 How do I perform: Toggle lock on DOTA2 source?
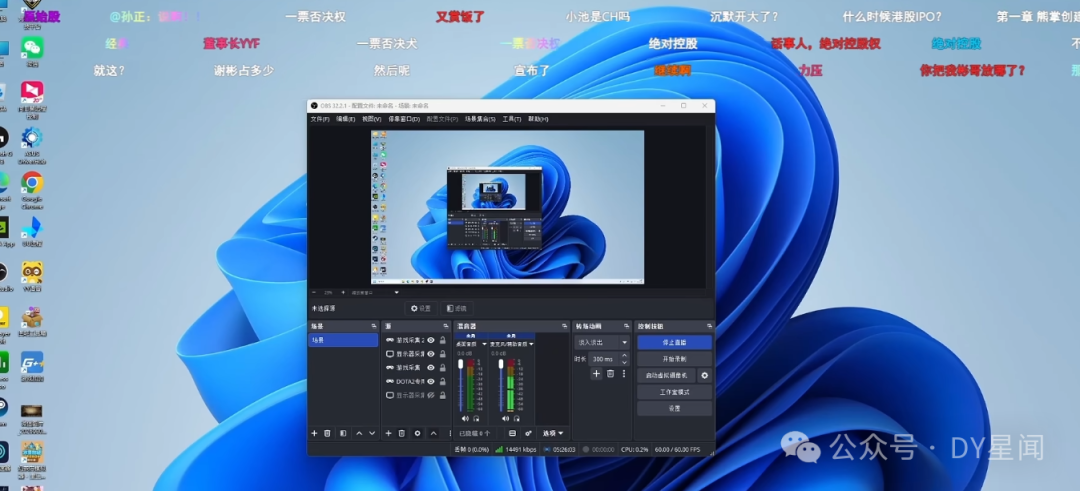pos(442,382)
